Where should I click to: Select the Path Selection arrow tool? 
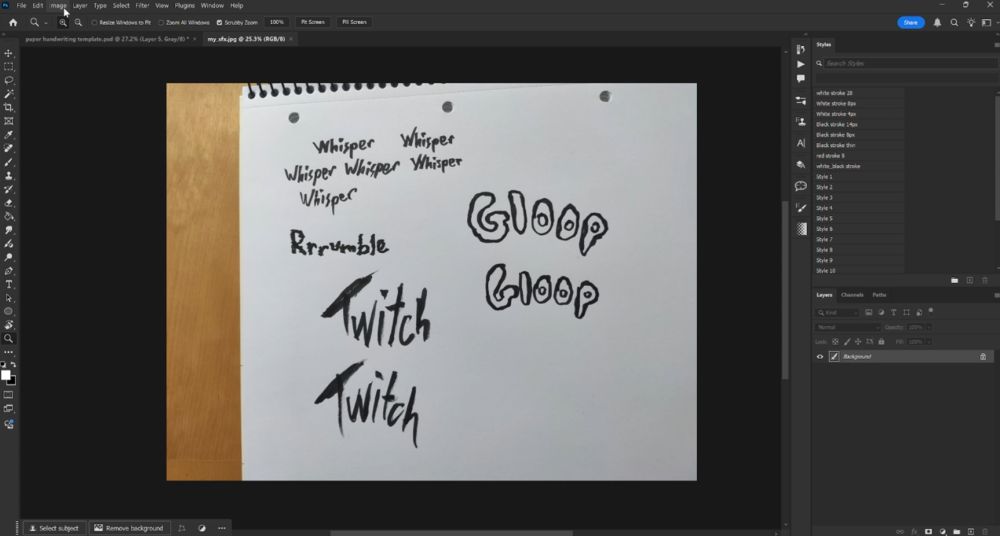pos(9,298)
